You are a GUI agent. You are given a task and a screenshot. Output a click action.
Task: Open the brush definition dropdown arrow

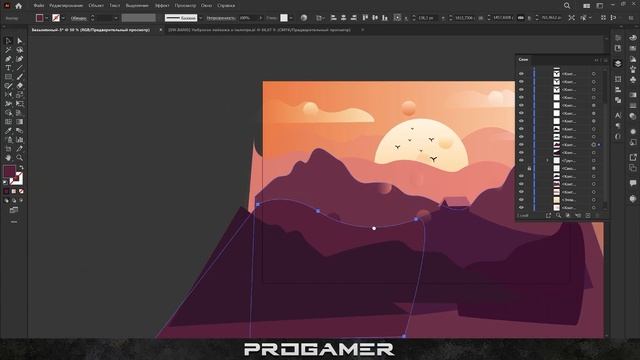click(200, 18)
